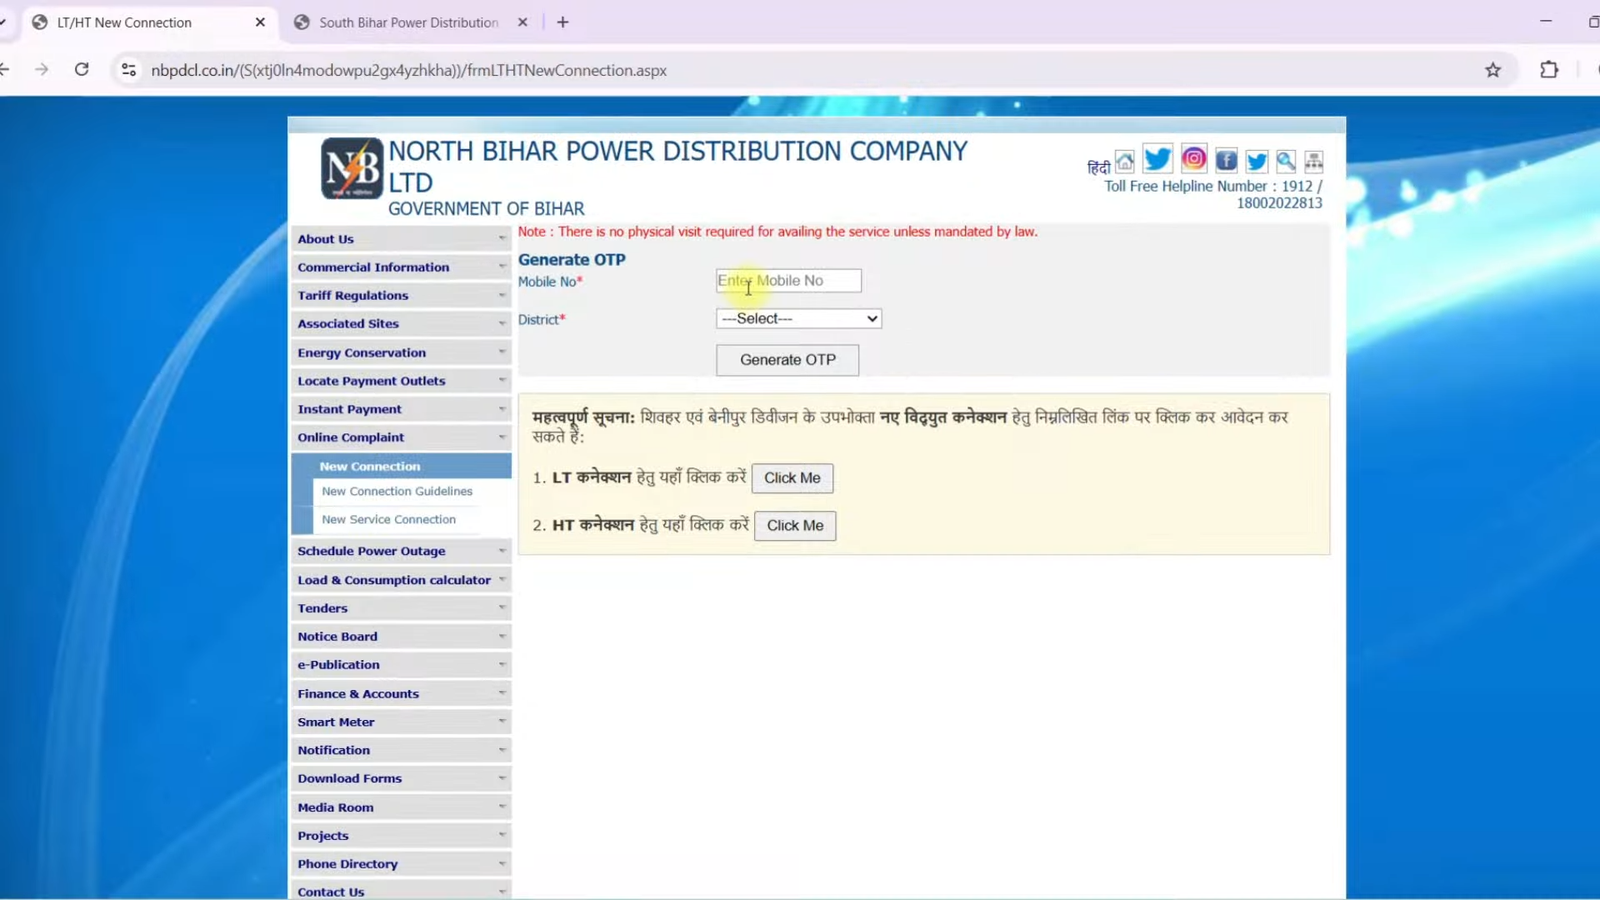Open New Connection Guidelines from sidebar
Image resolution: width=1600 pixels, height=900 pixels.
click(396, 491)
